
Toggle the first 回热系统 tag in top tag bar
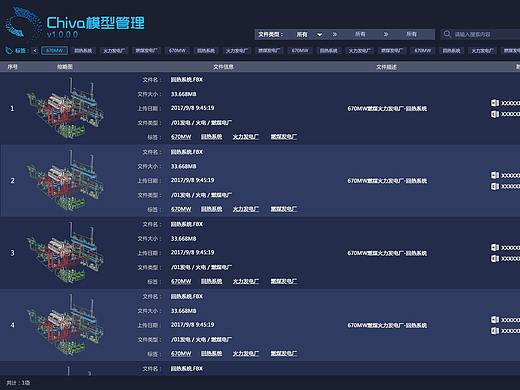[83, 51]
